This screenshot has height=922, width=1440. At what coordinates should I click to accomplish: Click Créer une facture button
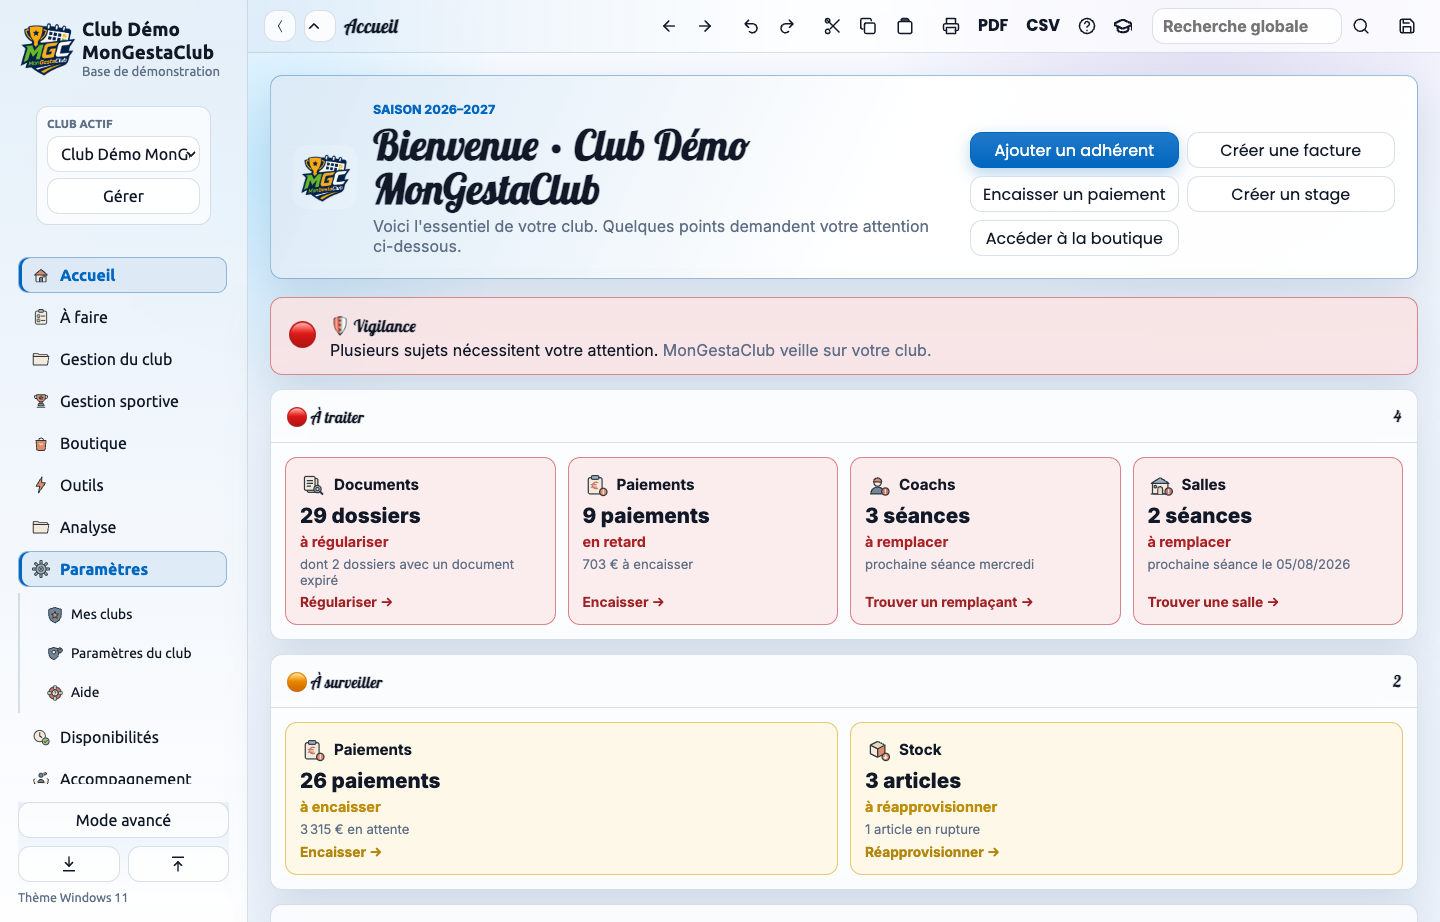click(1290, 150)
